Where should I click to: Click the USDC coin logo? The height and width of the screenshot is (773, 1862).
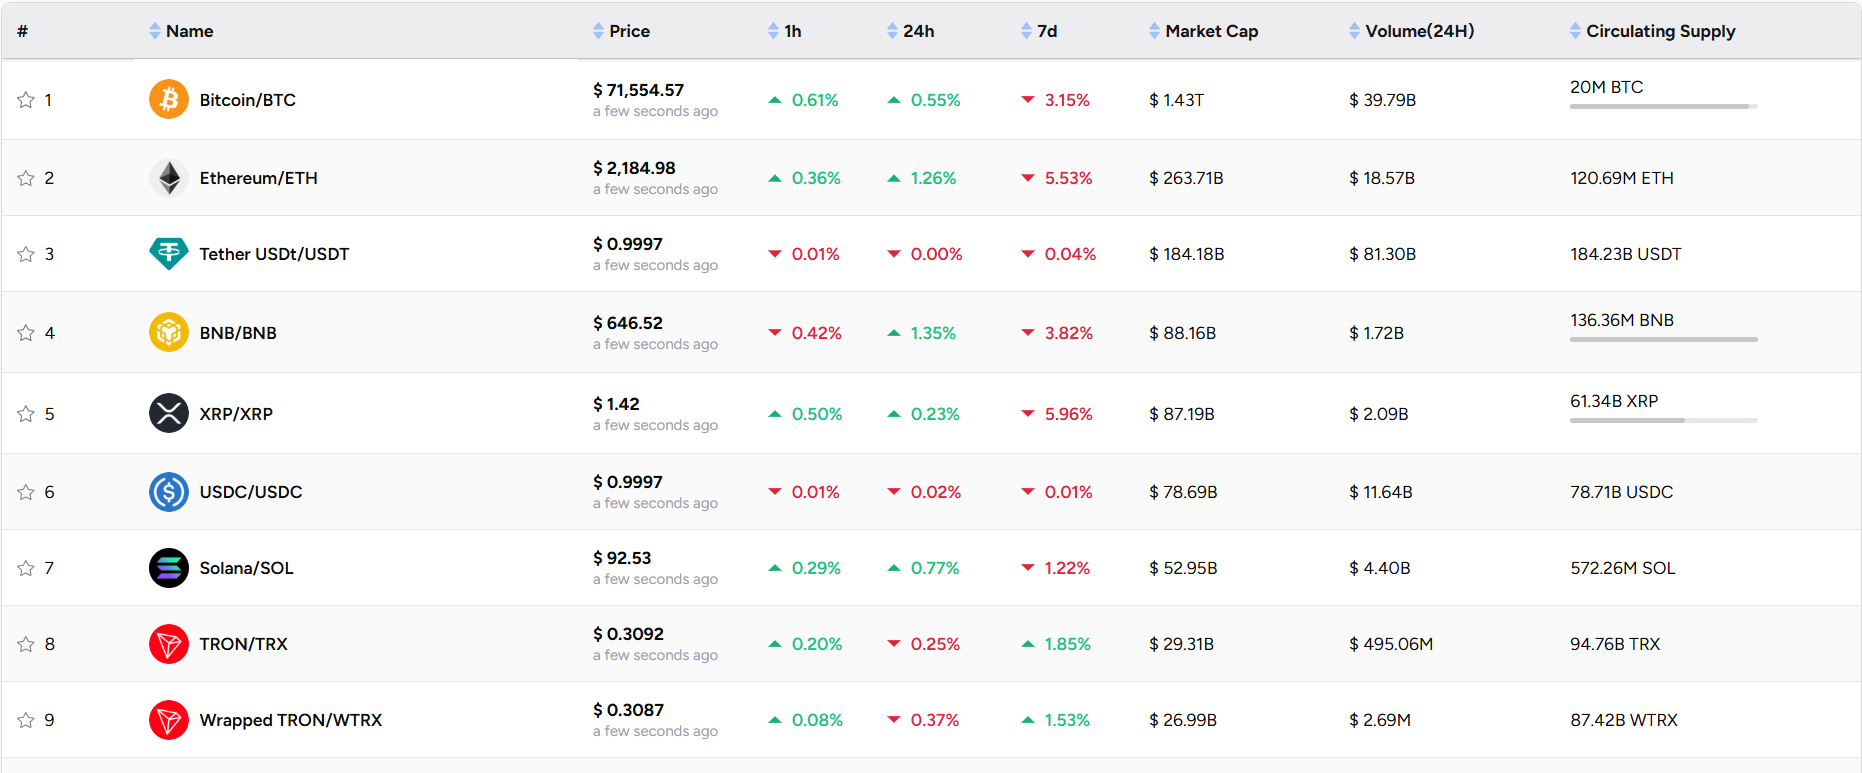tap(168, 491)
